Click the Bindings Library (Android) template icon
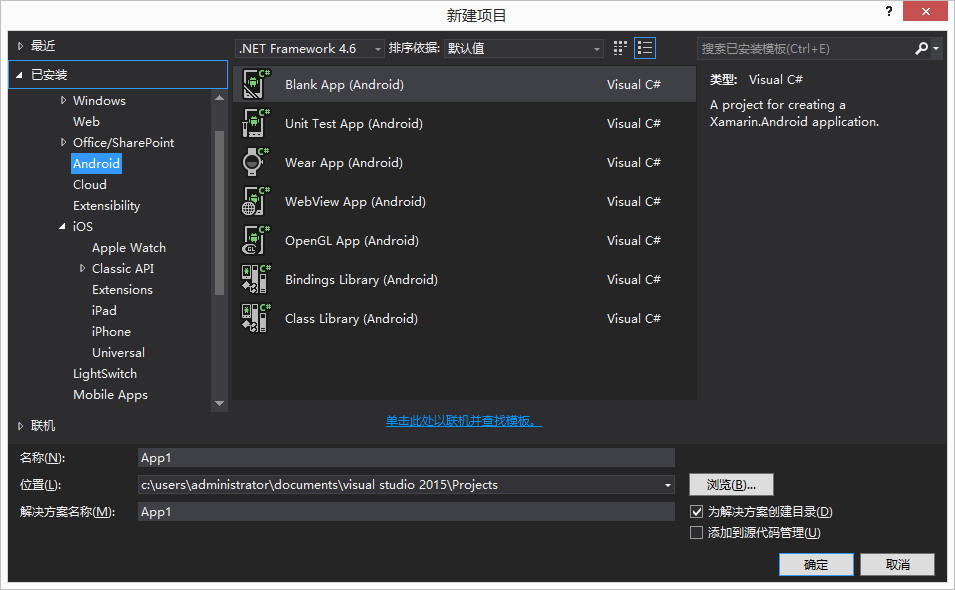This screenshot has height=590, width=955. coord(256,279)
